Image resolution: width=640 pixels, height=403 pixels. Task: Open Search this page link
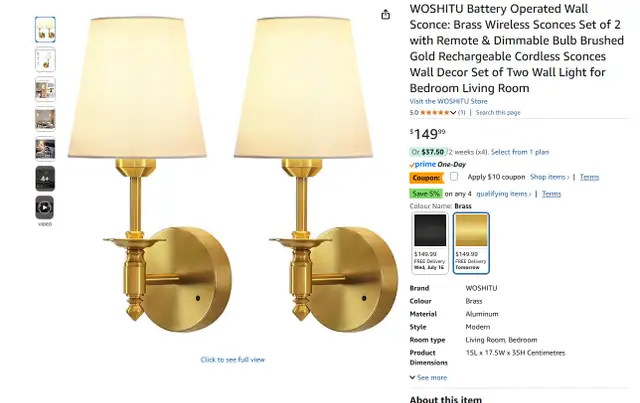tap(498, 112)
